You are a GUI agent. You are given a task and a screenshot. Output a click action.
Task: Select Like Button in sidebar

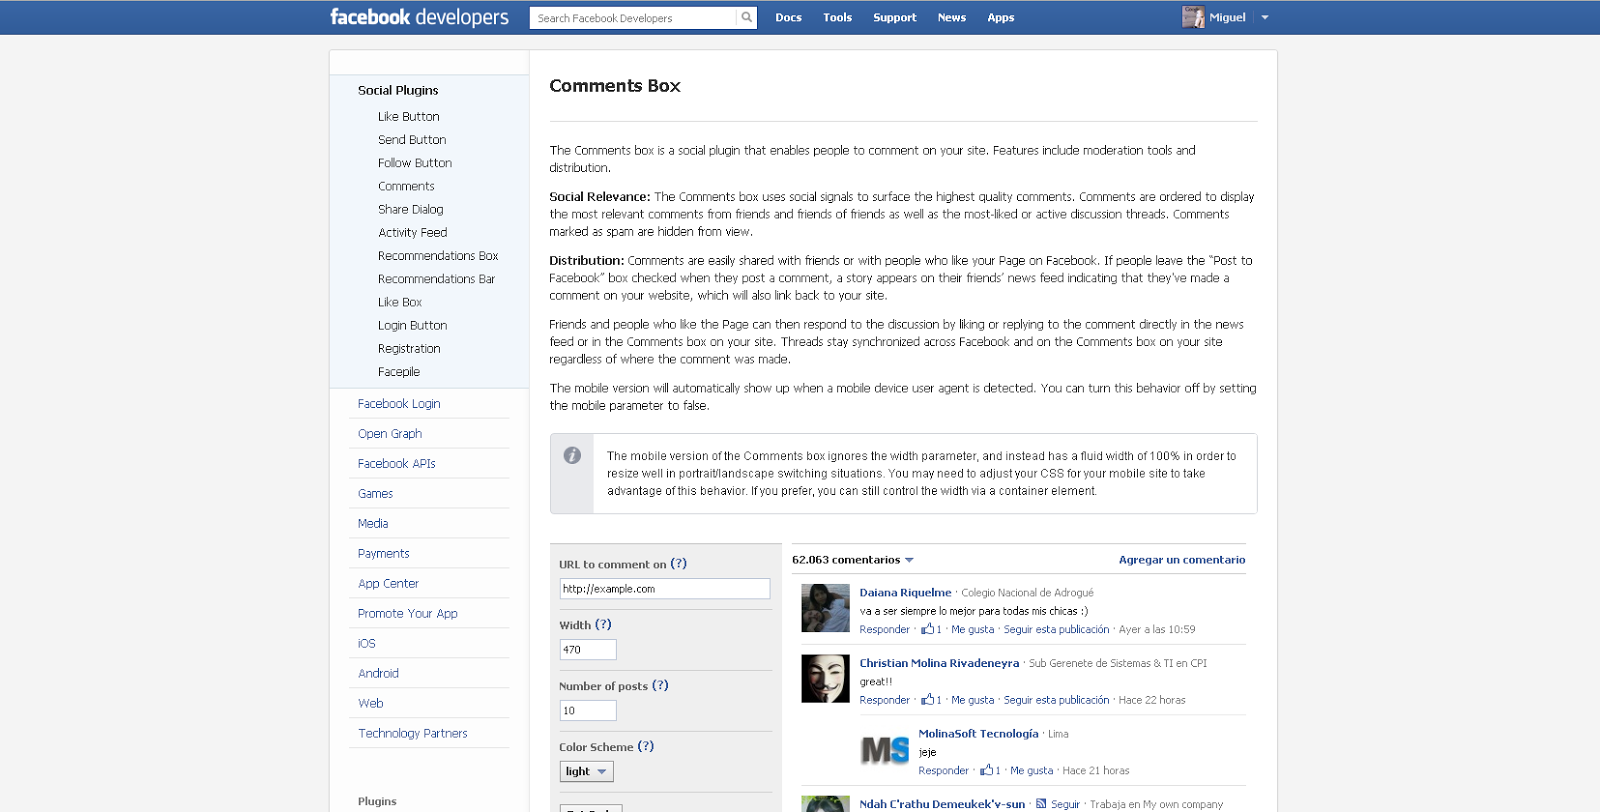[x=409, y=117]
